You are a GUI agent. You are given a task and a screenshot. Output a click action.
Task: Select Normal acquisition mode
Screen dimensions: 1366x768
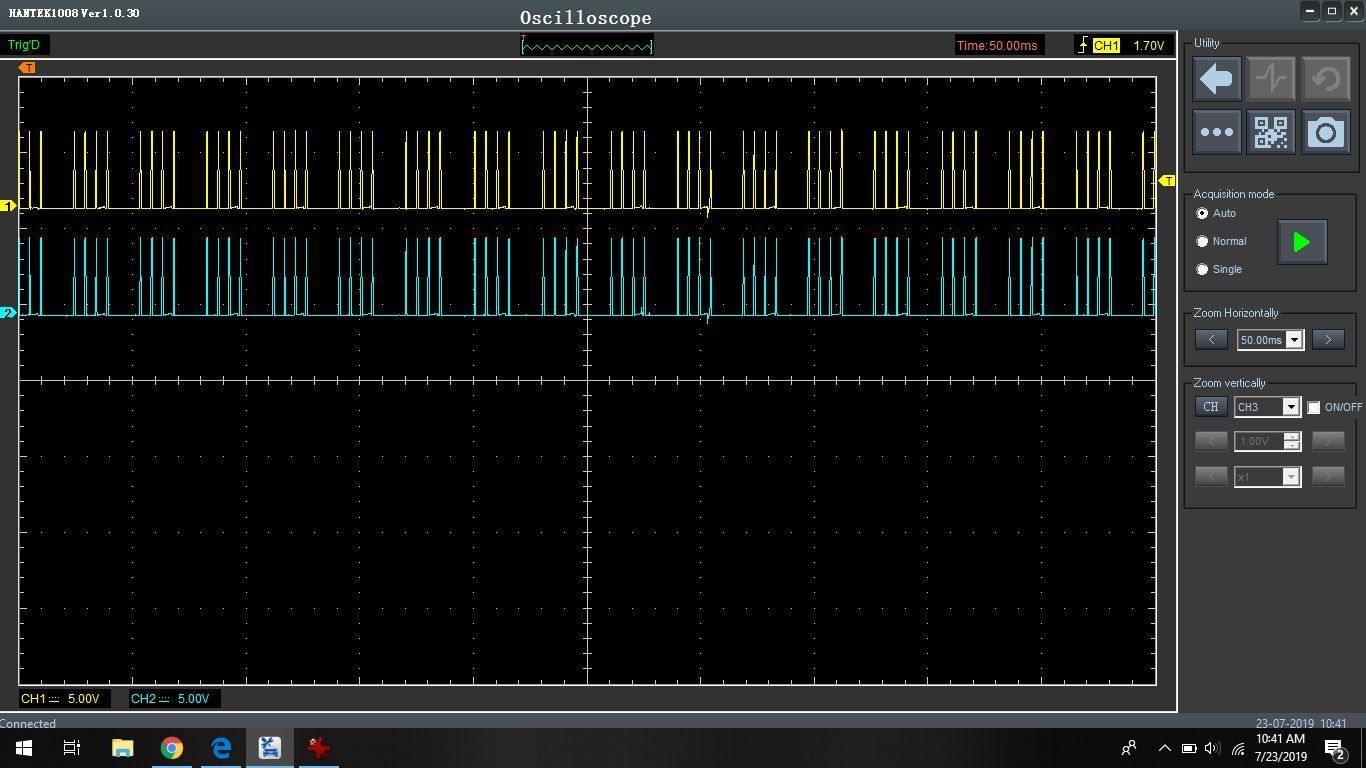coord(1202,242)
